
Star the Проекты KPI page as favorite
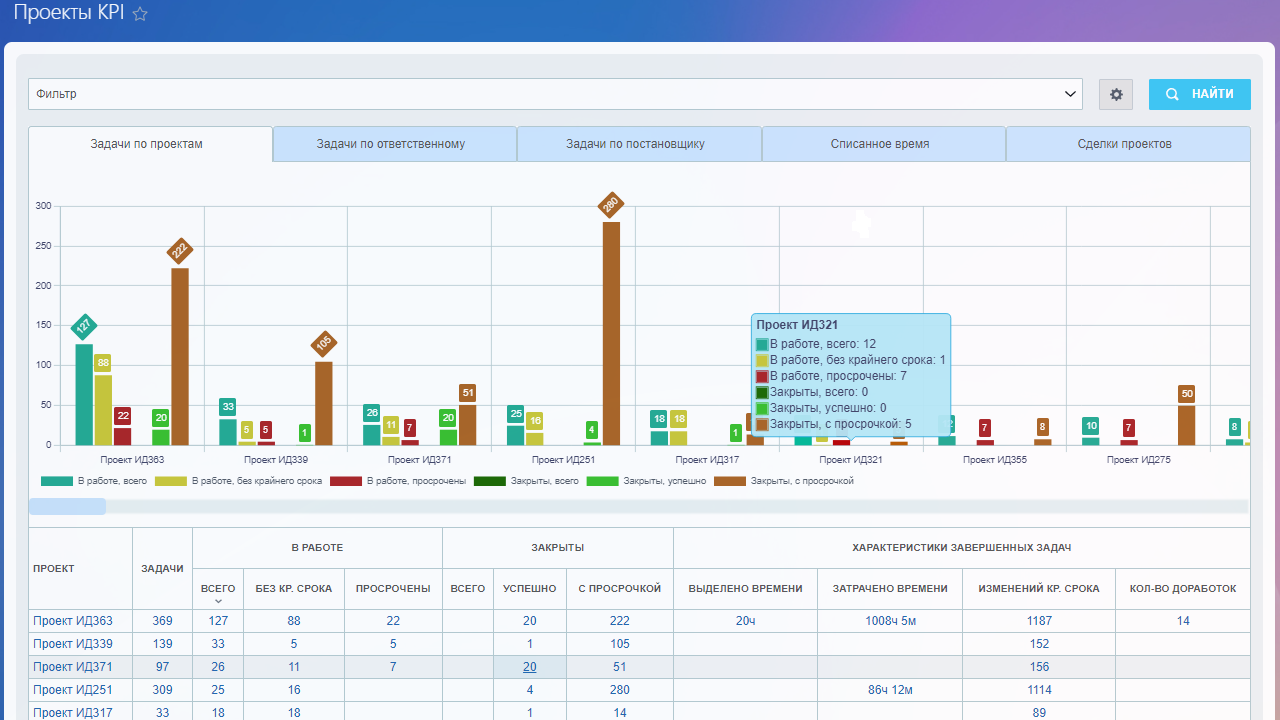click(x=140, y=14)
